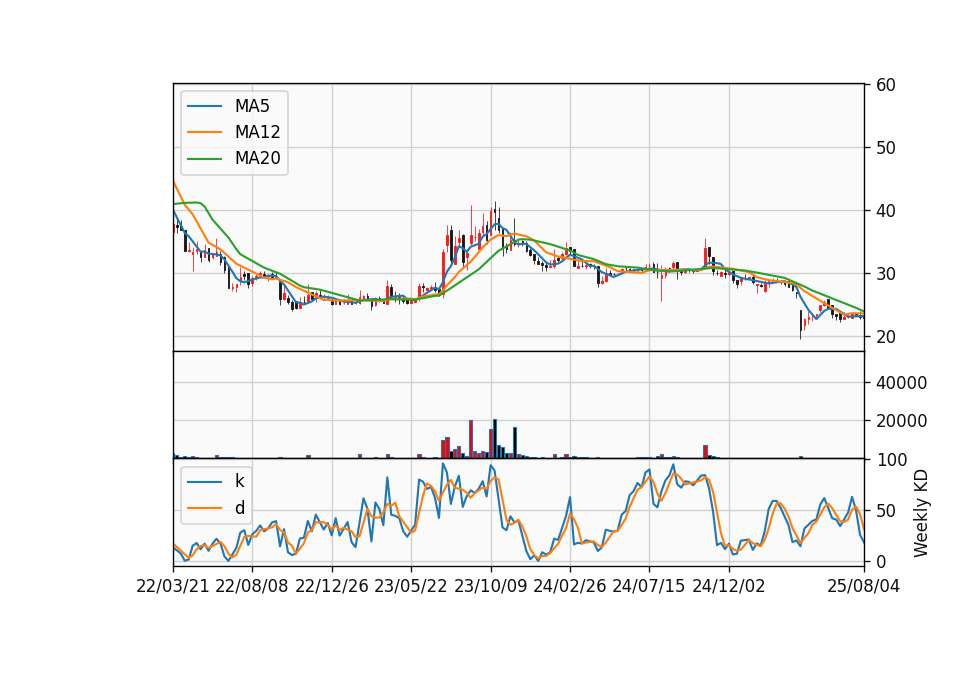
Task: Click the volume axis label 20000
Action: point(901,421)
